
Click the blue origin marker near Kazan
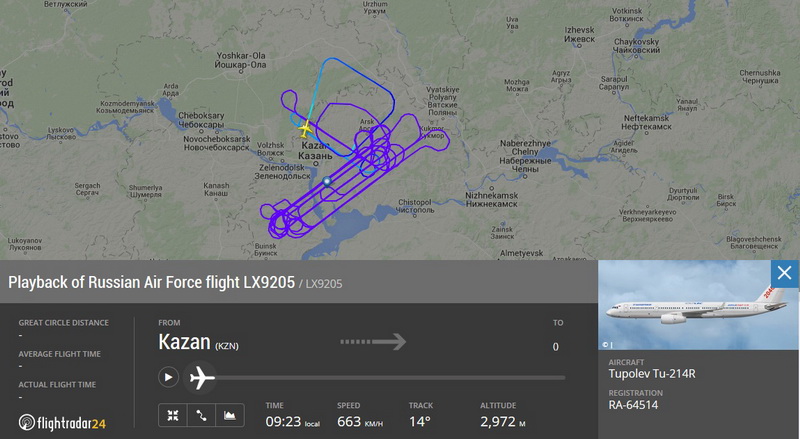coord(327,181)
